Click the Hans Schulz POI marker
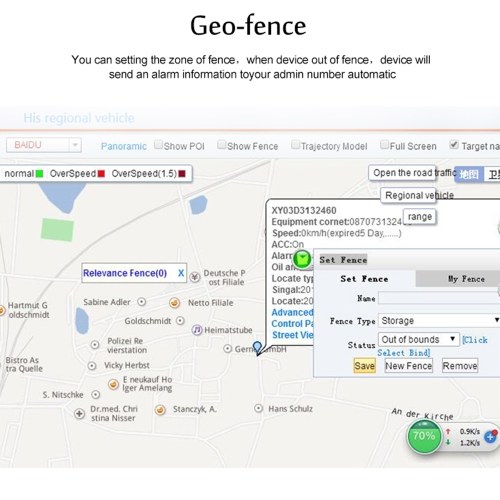The width and height of the screenshot is (500, 500). (x=259, y=408)
